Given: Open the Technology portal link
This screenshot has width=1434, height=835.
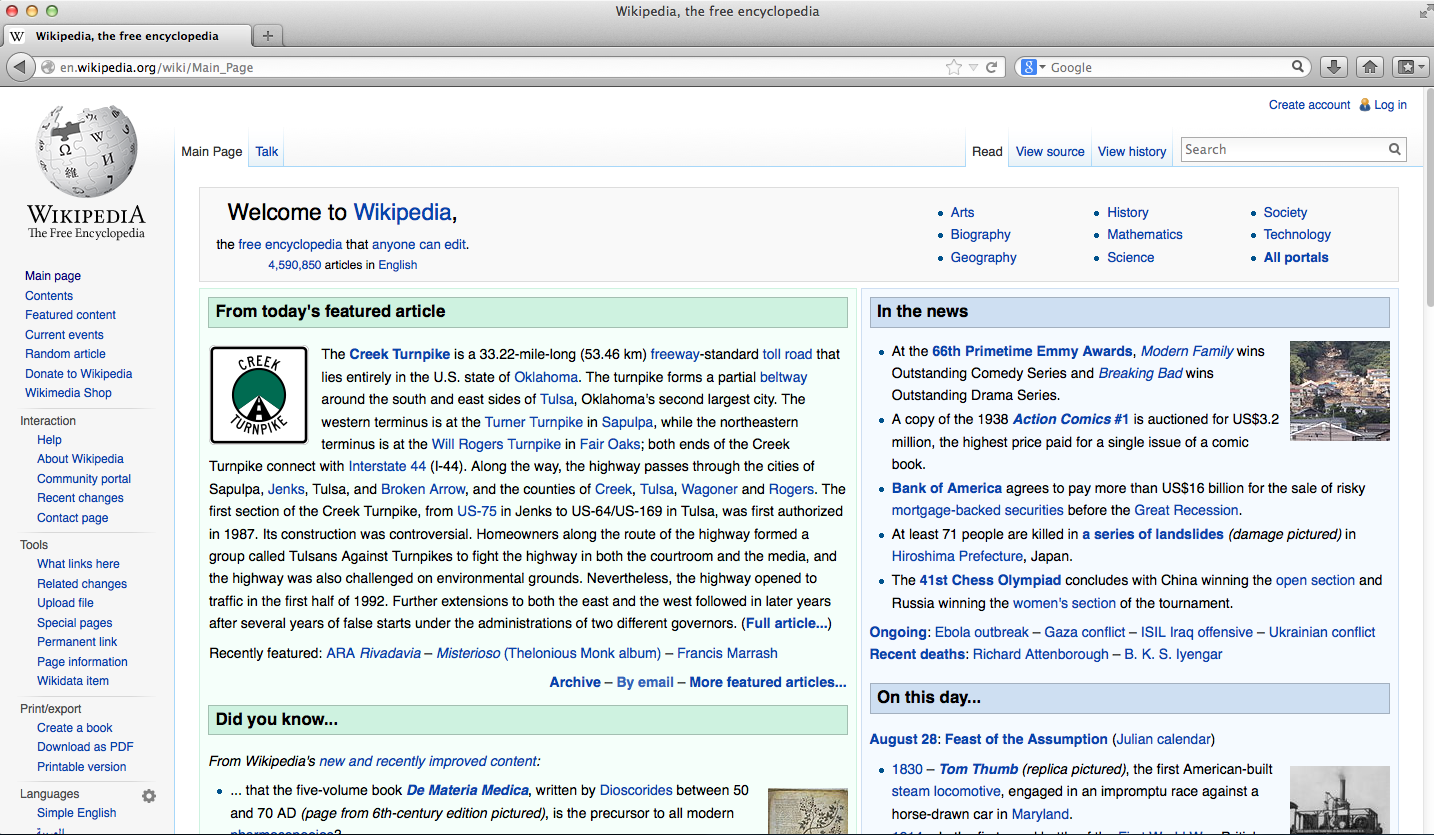Looking at the screenshot, I should pyautogui.click(x=1297, y=234).
